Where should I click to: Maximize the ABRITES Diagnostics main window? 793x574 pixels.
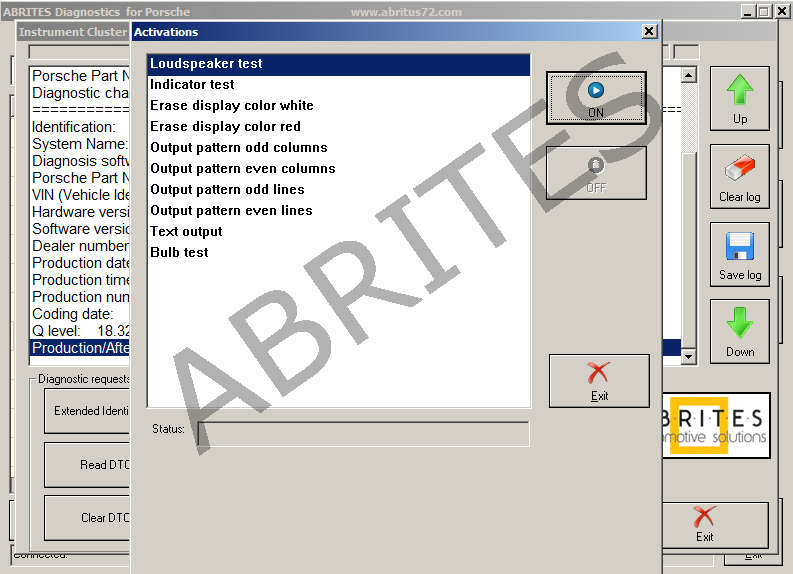click(765, 11)
